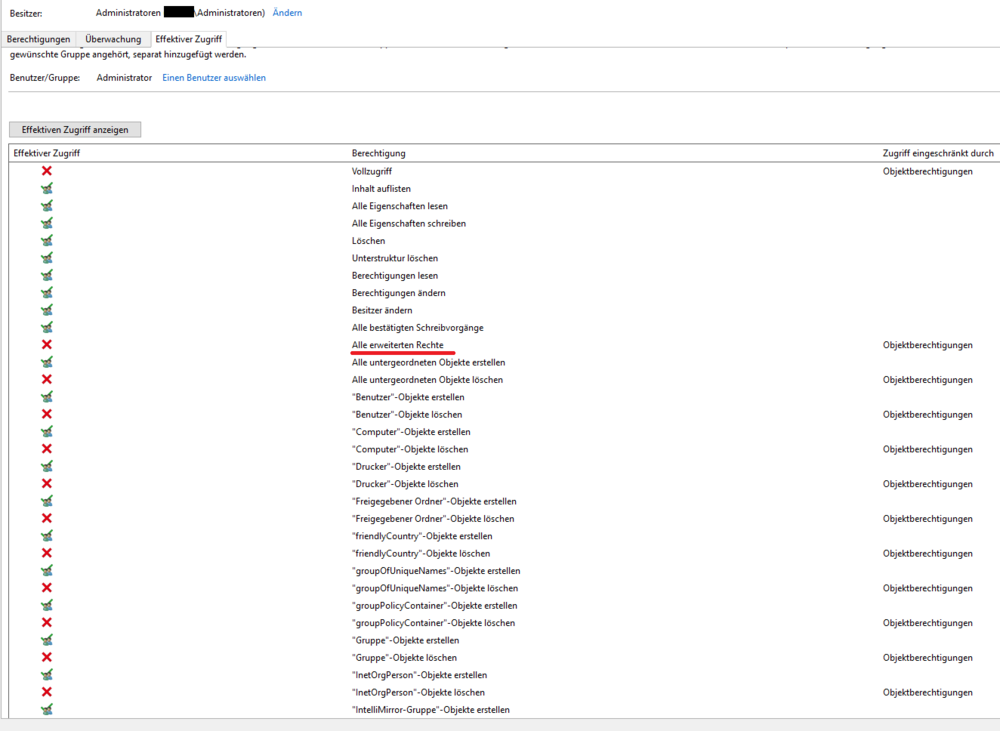Click red X icon beside "friendlyCountry"-Objekte löschen
This screenshot has width=1000, height=731.
click(46, 553)
